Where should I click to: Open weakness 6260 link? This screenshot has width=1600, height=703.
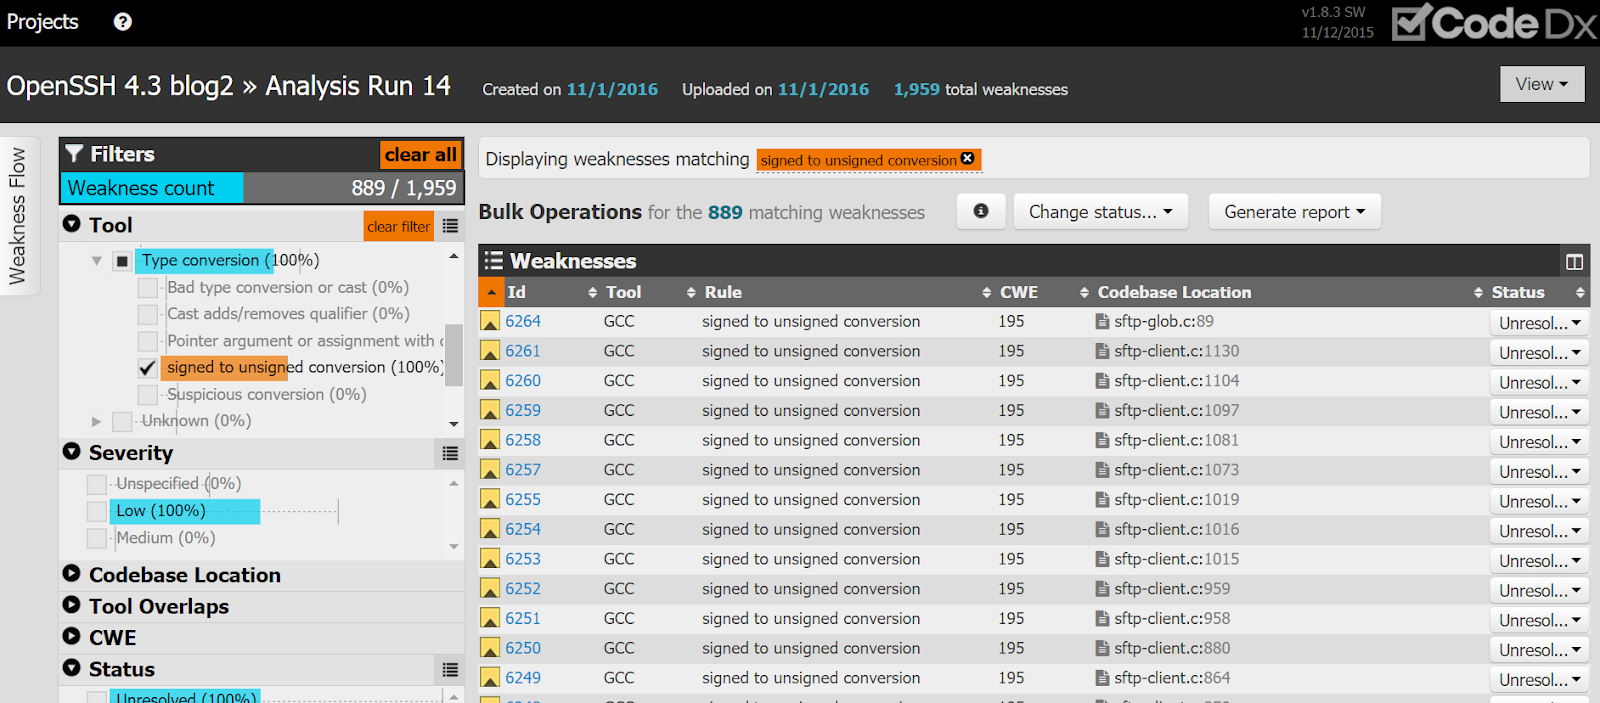pyautogui.click(x=523, y=381)
